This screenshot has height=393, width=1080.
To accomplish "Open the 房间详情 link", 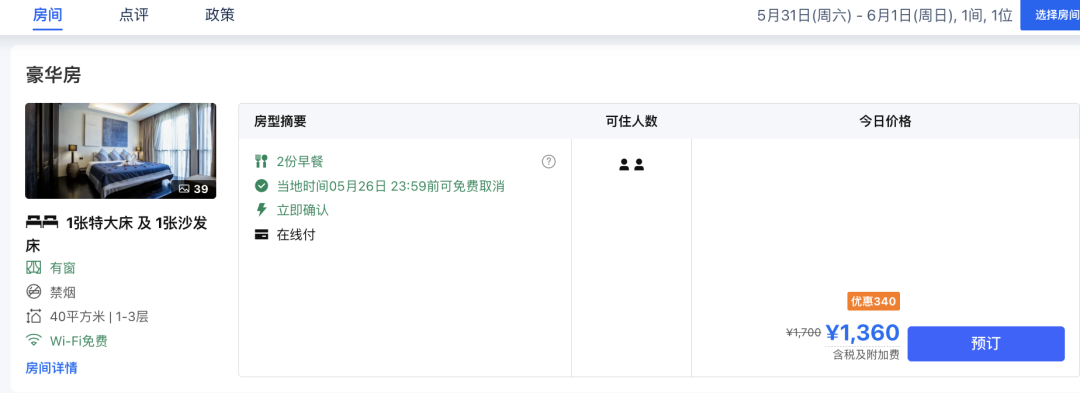I will [52, 368].
